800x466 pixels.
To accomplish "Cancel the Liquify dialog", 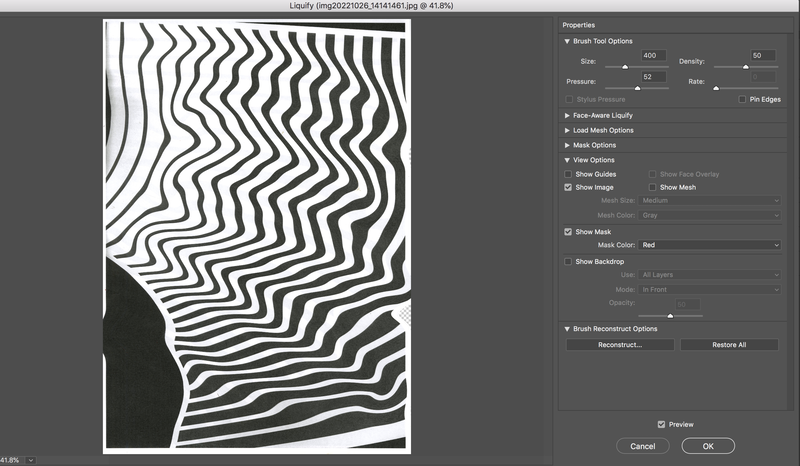I will (642, 446).
